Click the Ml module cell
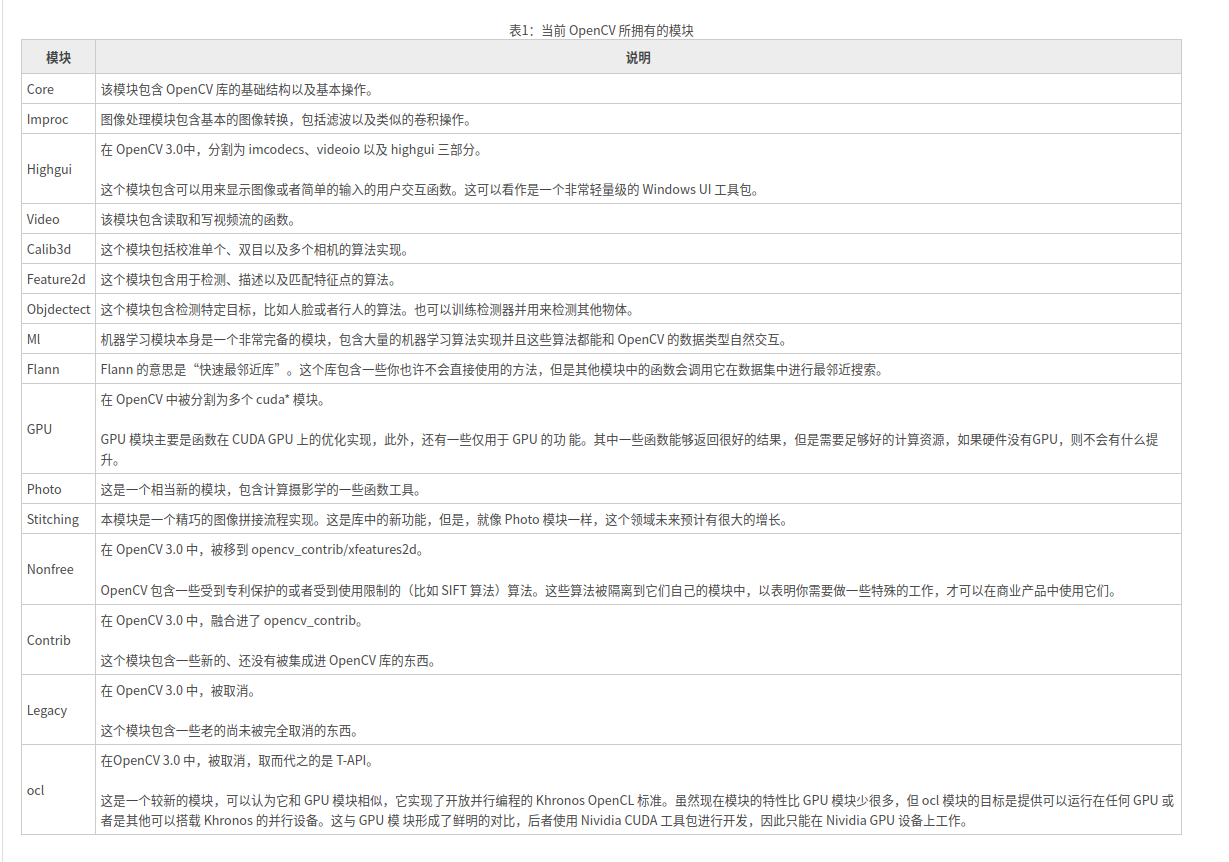The width and height of the screenshot is (1229, 862). (34, 339)
